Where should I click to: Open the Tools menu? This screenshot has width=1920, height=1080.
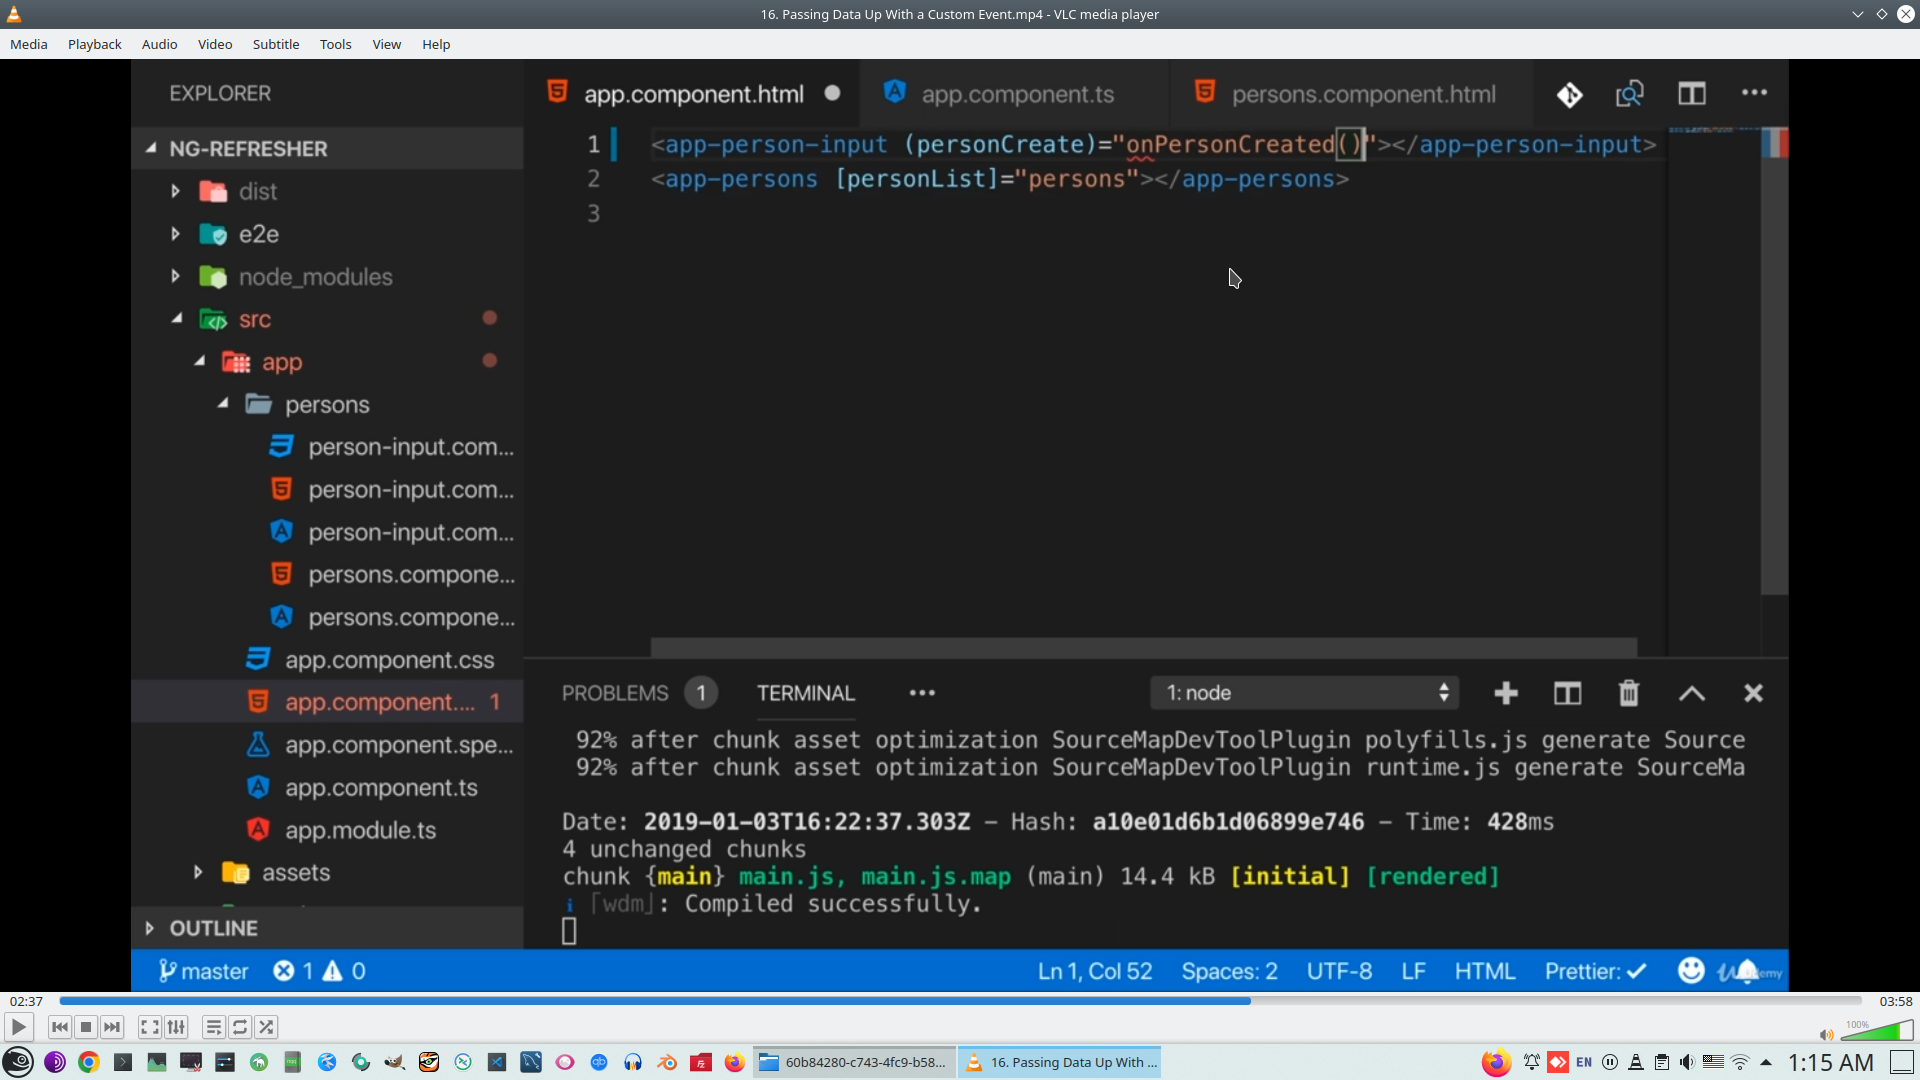point(335,44)
